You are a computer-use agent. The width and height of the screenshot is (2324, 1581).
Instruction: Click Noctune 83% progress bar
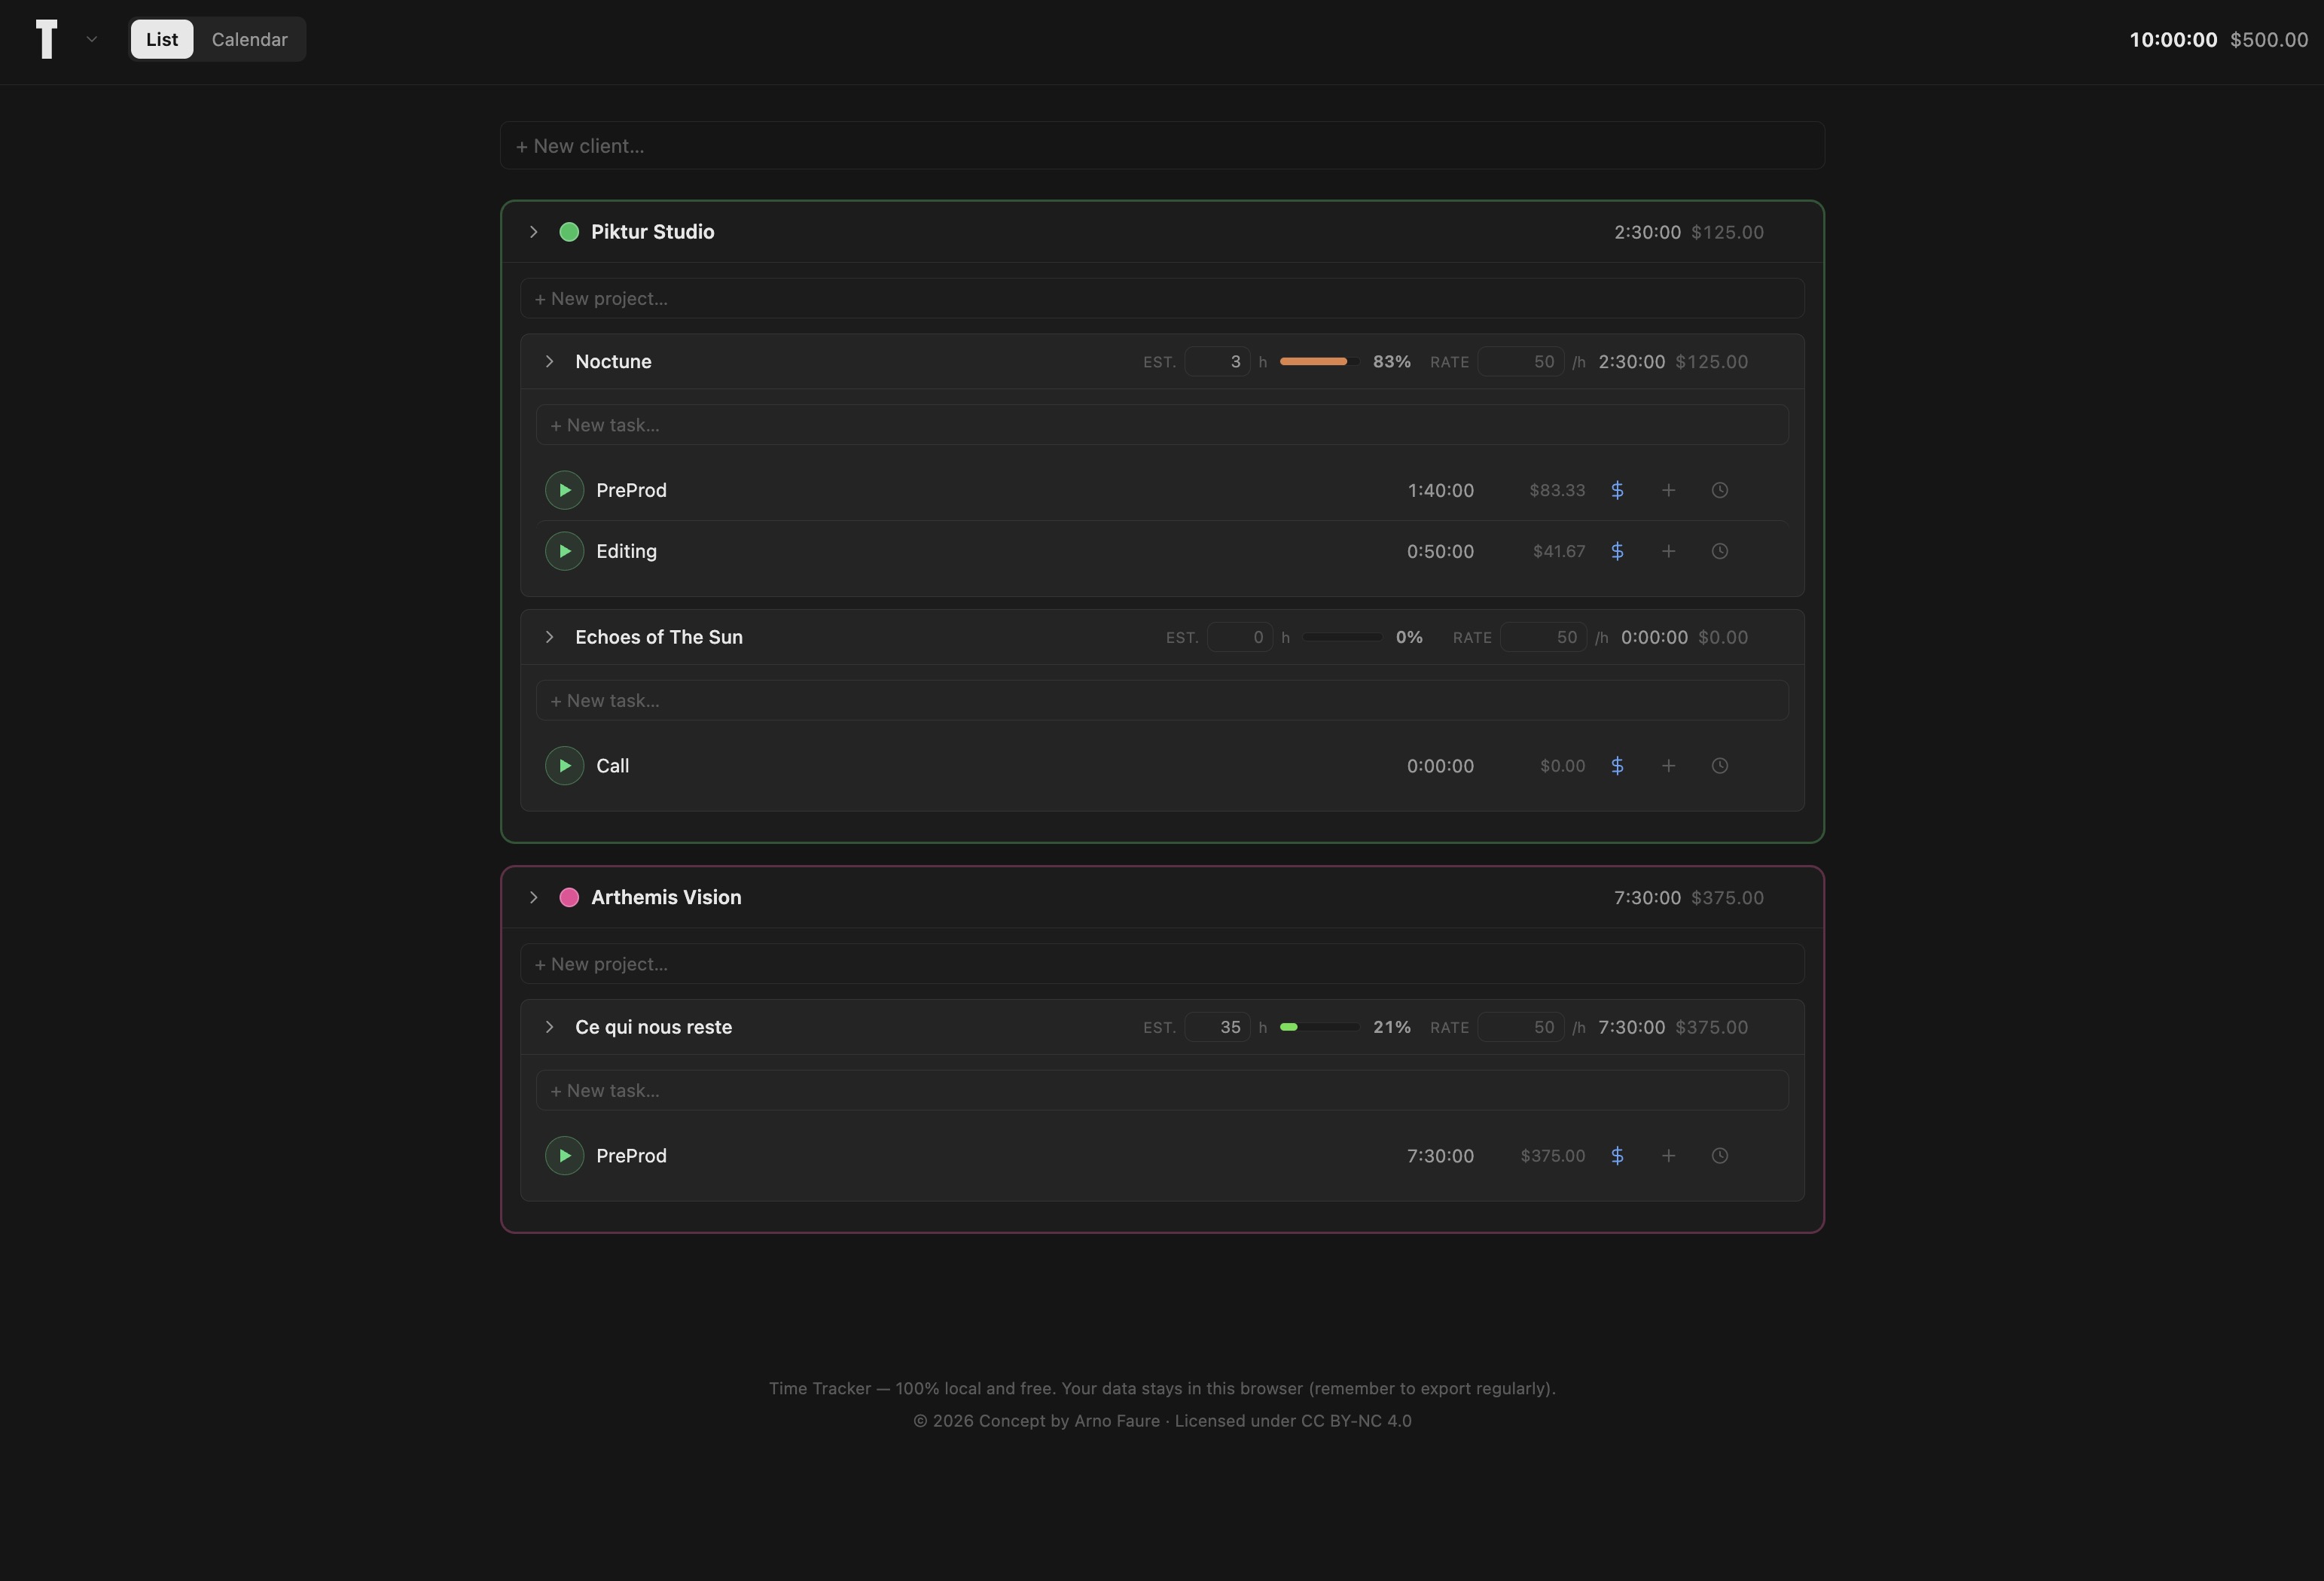click(1319, 362)
